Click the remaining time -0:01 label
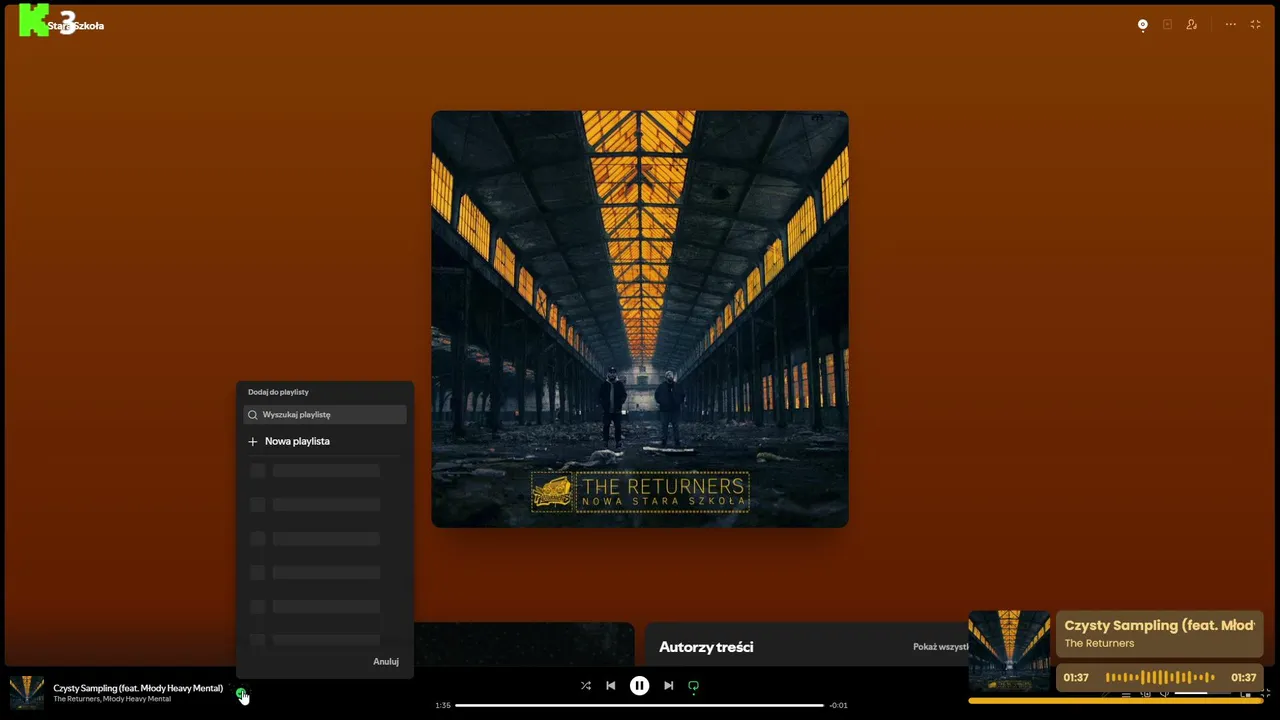This screenshot has height=720, width=1280. click(x=839, y=705)
